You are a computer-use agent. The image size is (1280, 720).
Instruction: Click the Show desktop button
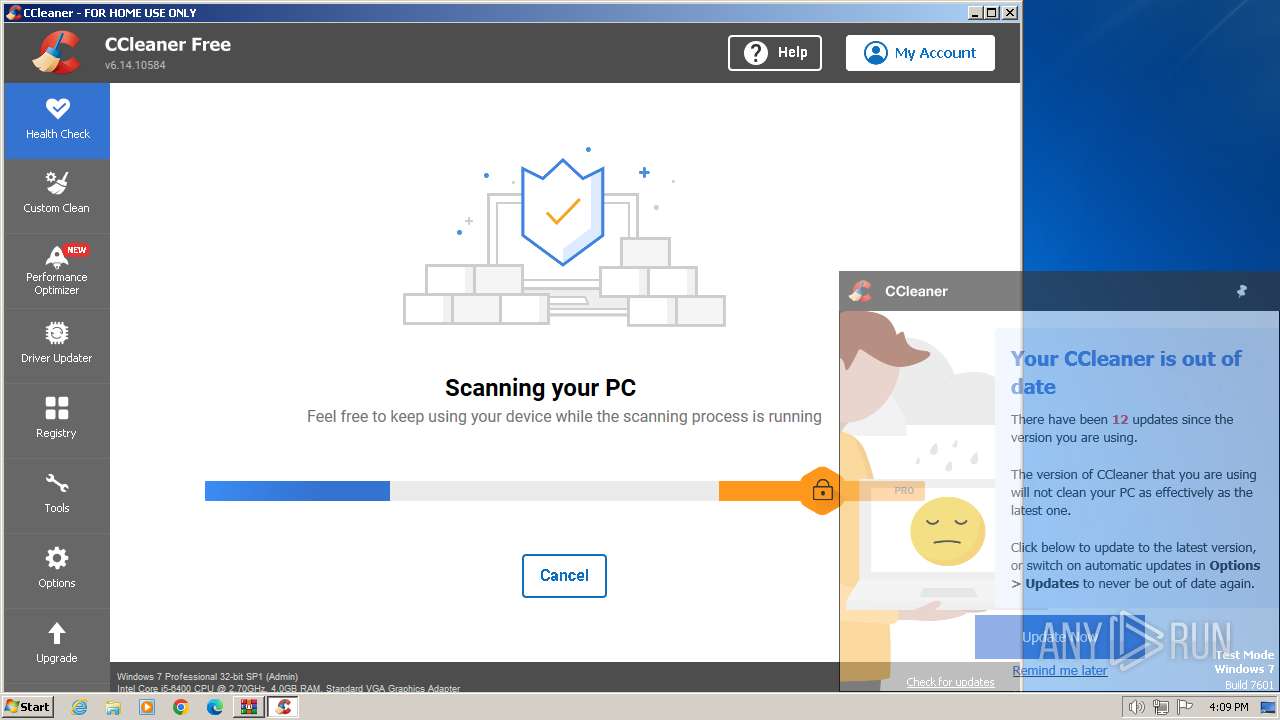click(x=1269, y=707)
